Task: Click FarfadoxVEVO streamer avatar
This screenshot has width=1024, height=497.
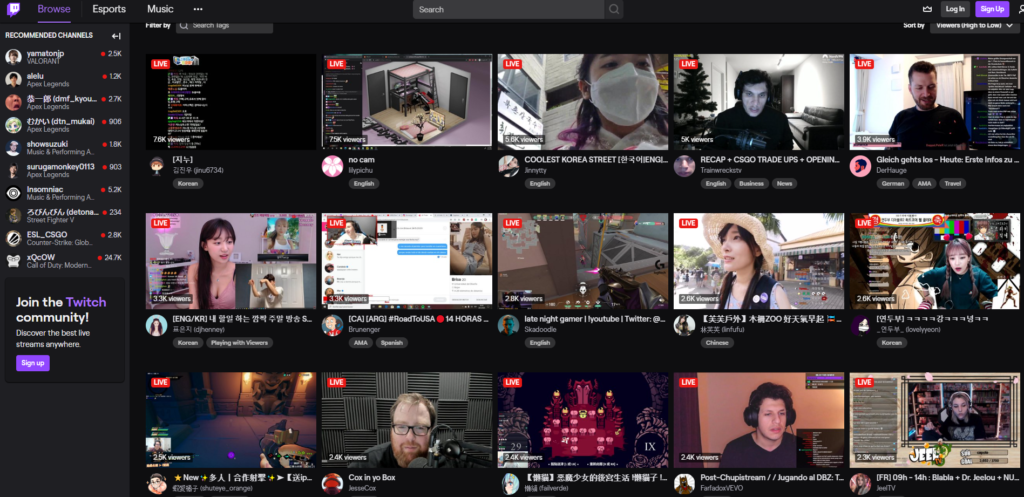Action: pyautogui.click(x=684, y=484)
